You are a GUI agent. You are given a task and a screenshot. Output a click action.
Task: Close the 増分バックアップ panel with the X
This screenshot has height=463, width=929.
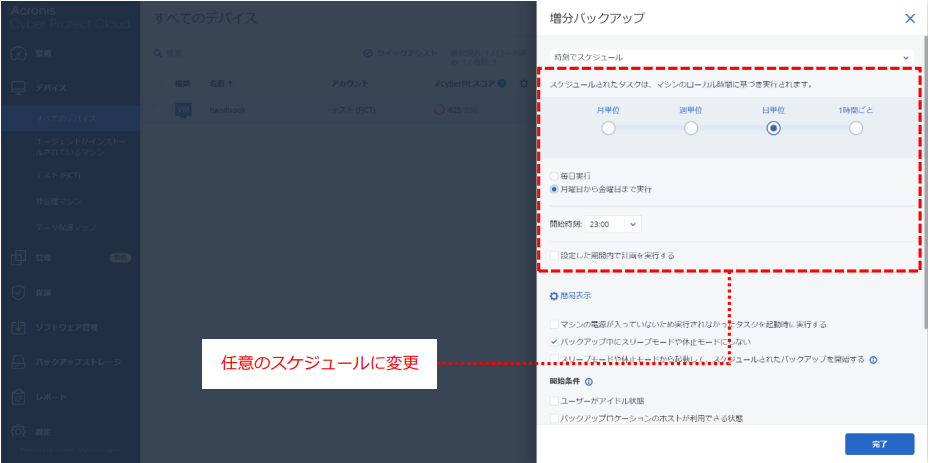click(x=909, y=18)
